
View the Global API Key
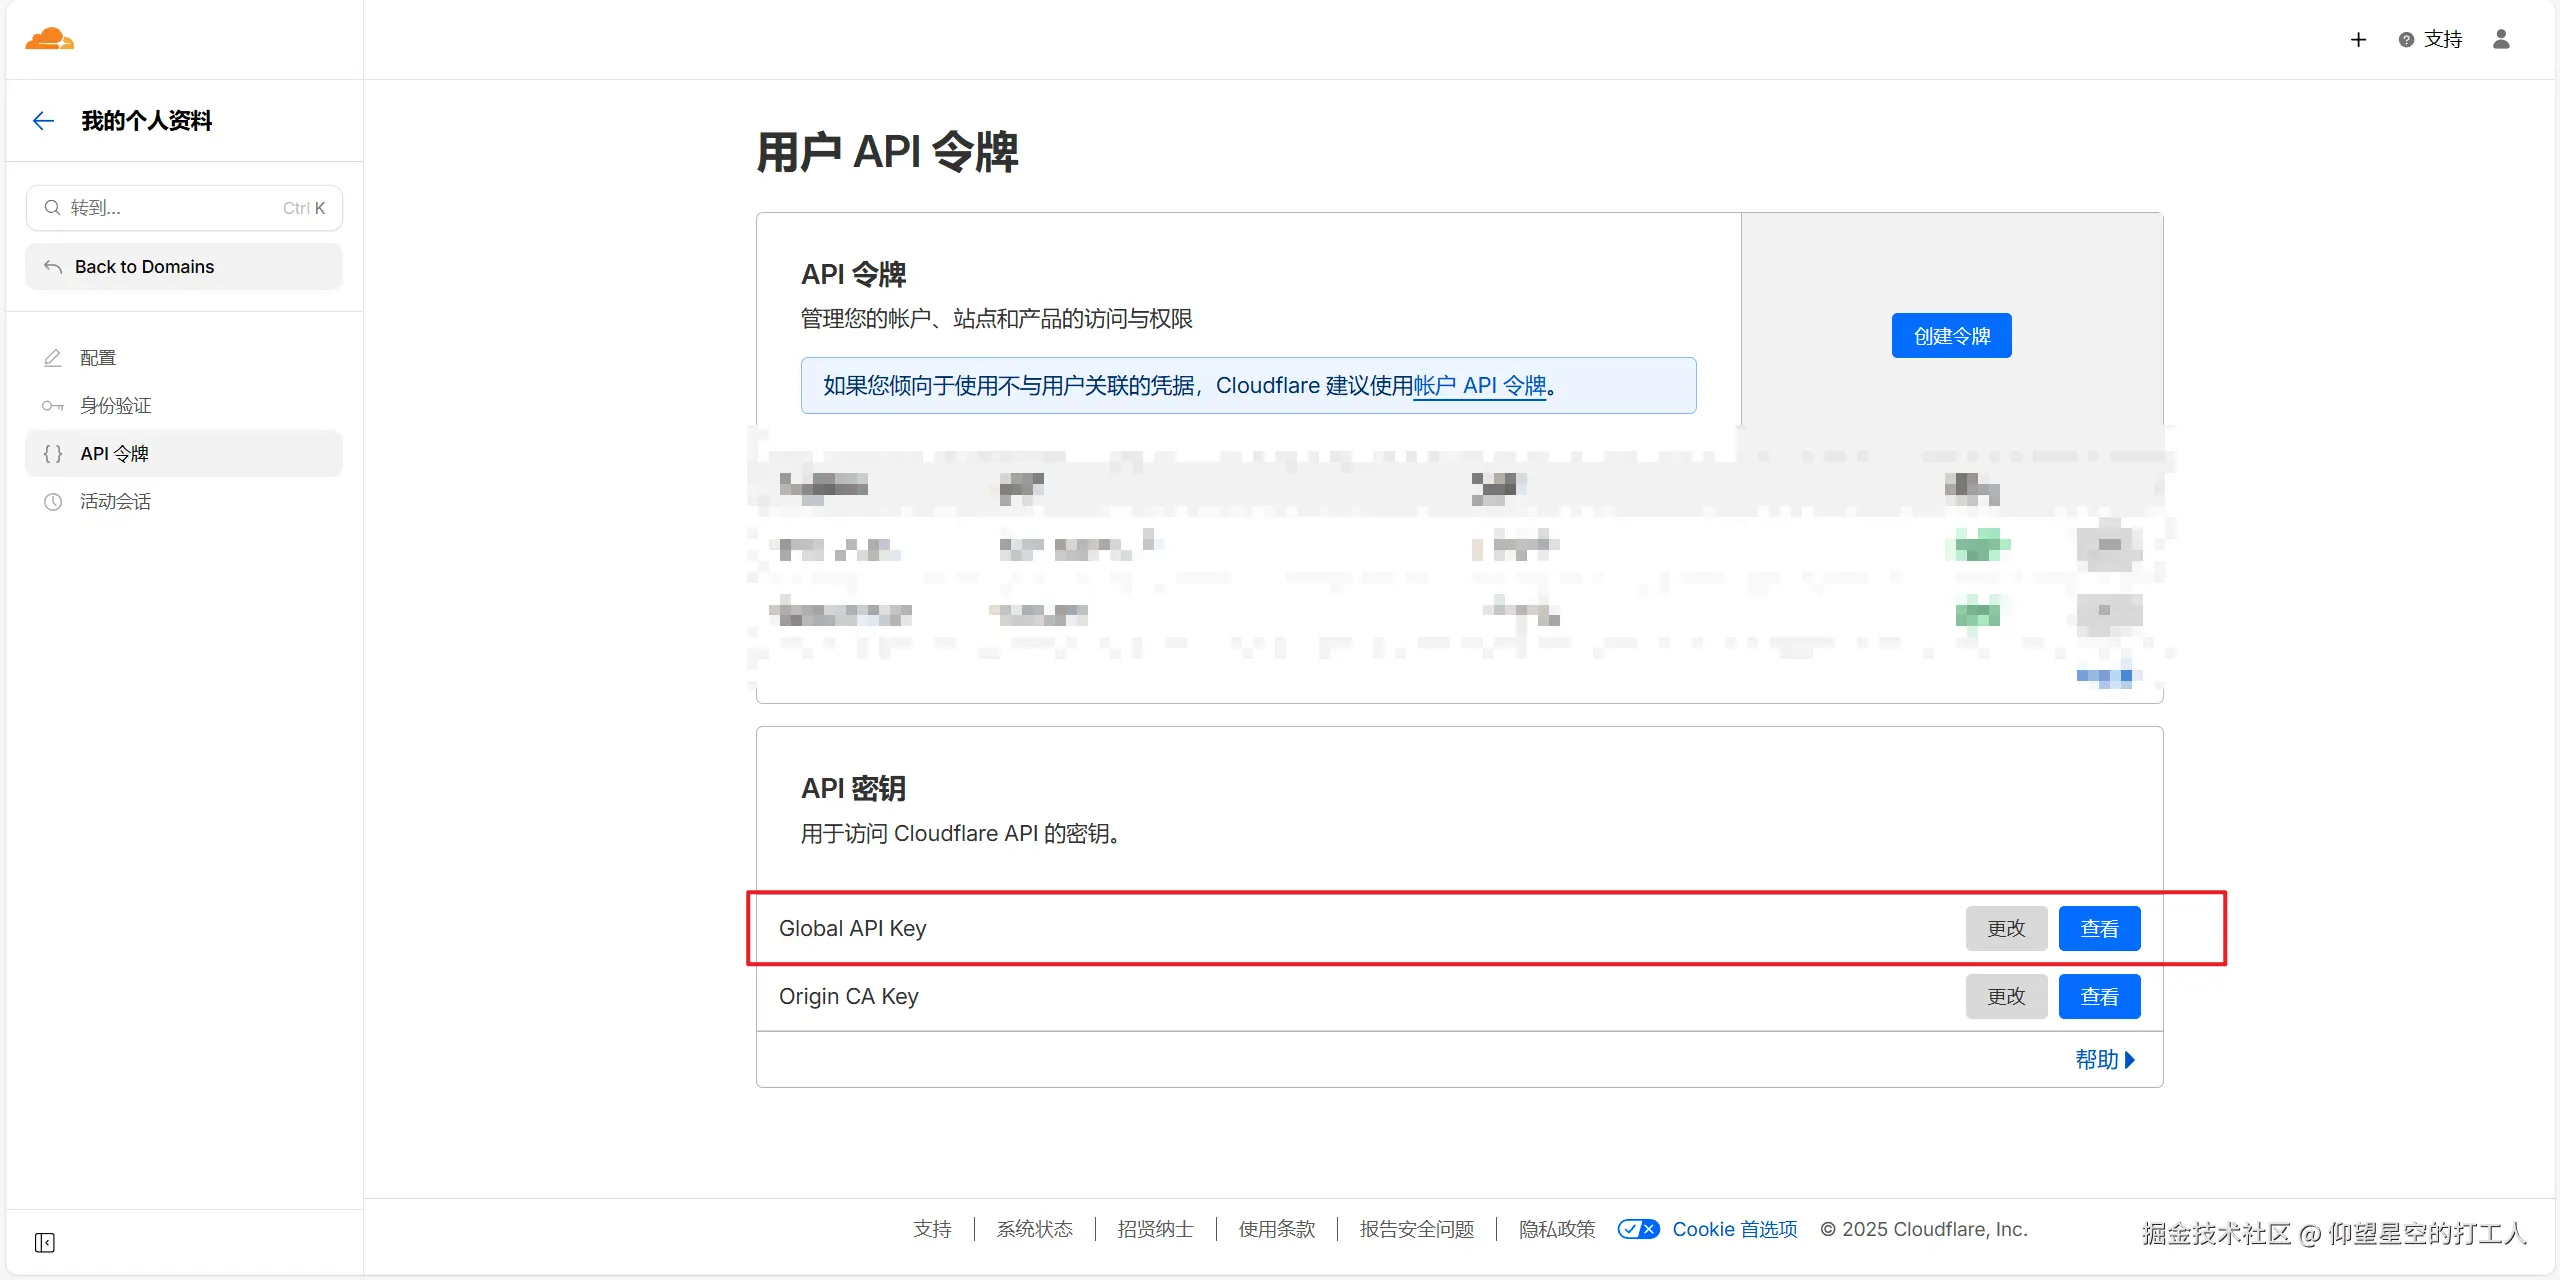[x=2099, y=929]
